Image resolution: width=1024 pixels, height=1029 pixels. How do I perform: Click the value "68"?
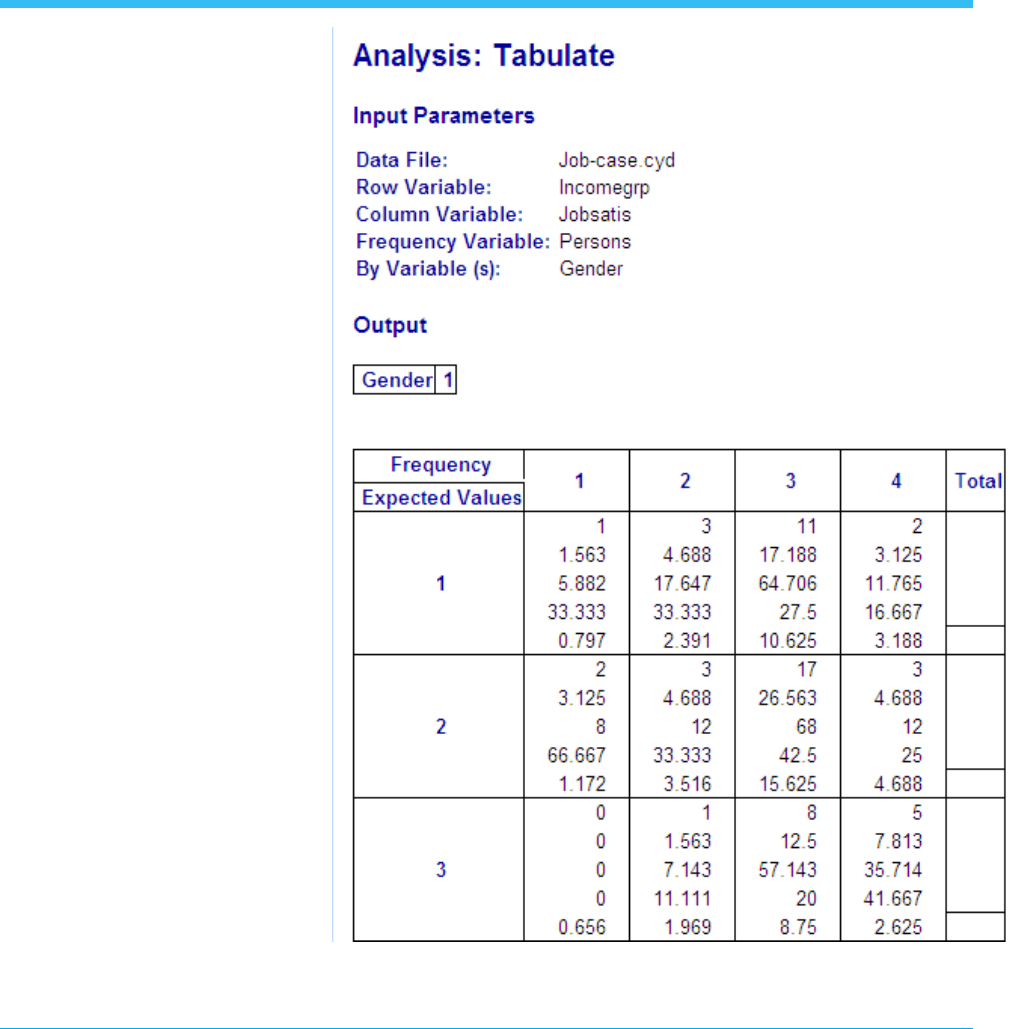806,726
